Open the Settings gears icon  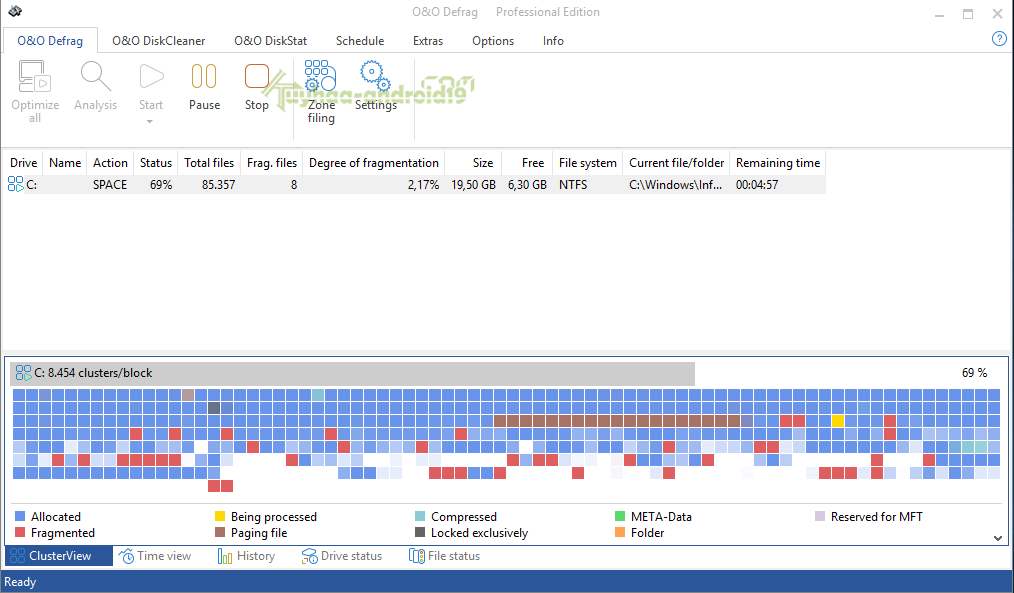coord(375,76)
